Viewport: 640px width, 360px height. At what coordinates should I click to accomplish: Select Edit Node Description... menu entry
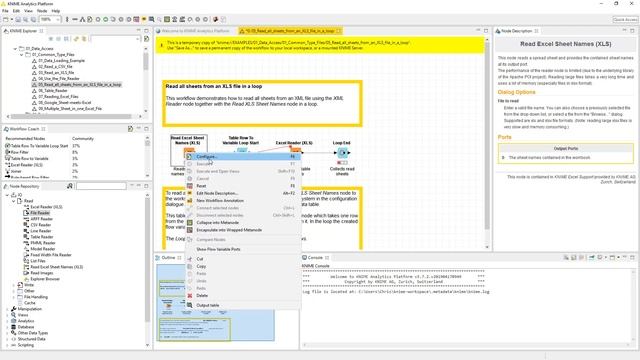(x=243, y=193)
